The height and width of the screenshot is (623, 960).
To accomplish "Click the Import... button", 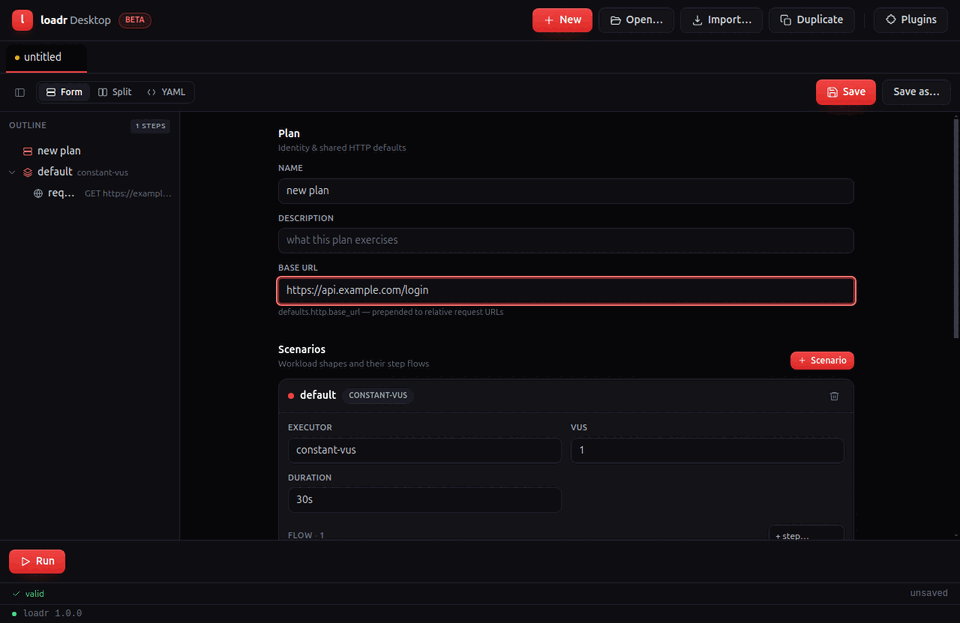I will (721, 20).
